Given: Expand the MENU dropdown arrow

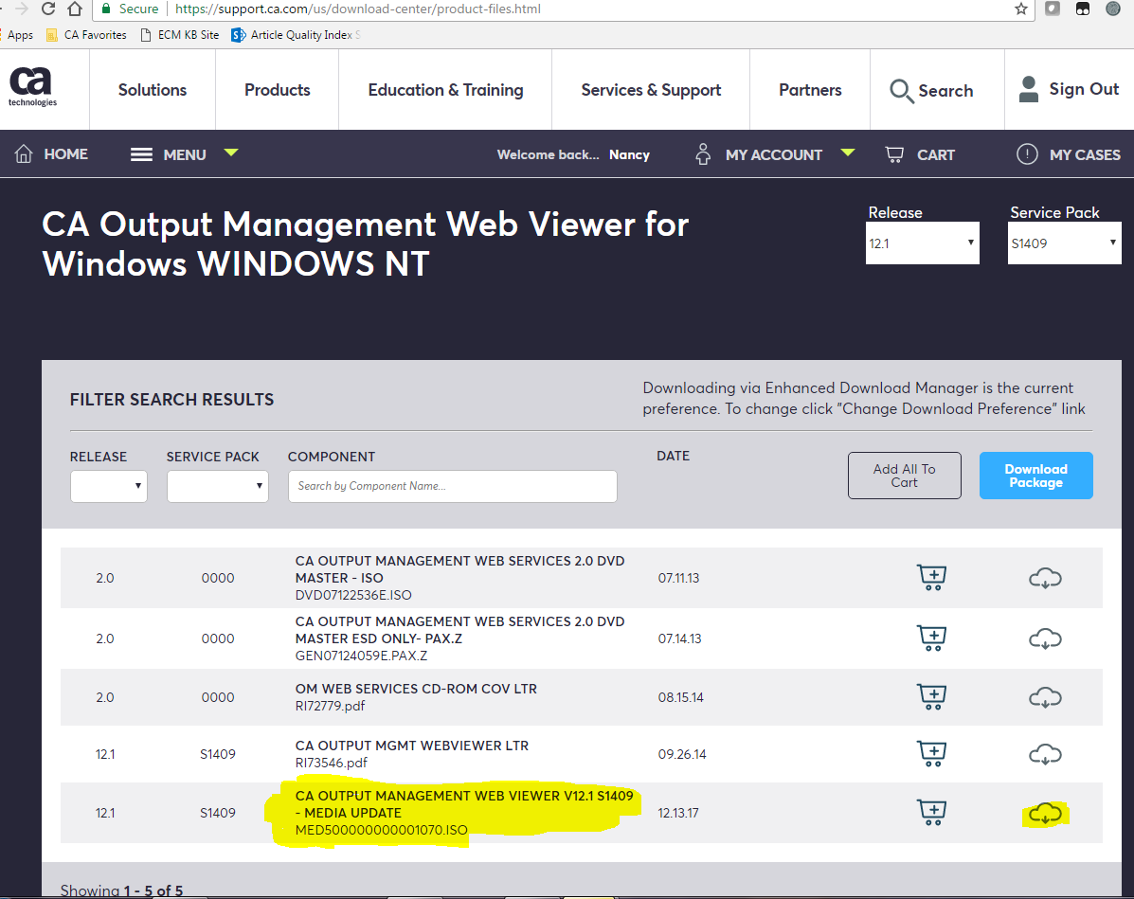Looking at the screenshot, I should [231, 152].
